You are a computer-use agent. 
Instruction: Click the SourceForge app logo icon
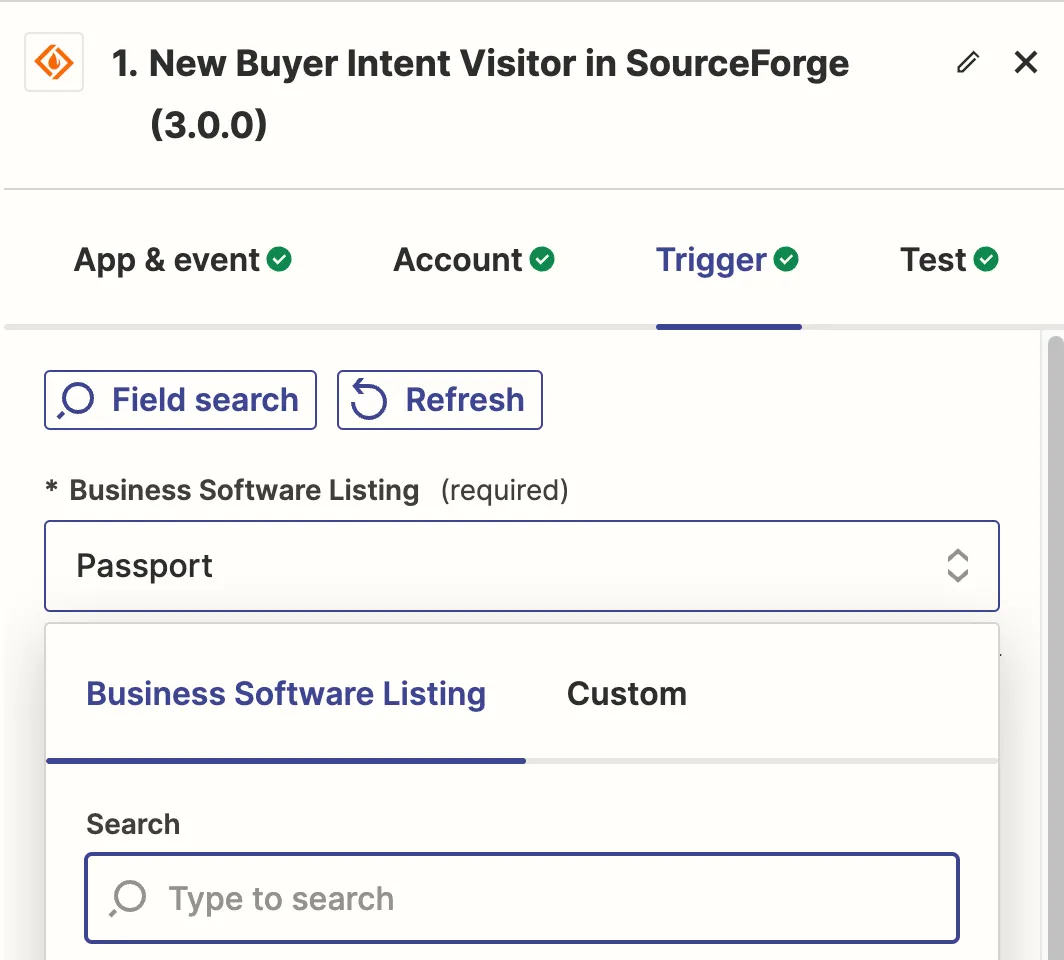[54, 62]
